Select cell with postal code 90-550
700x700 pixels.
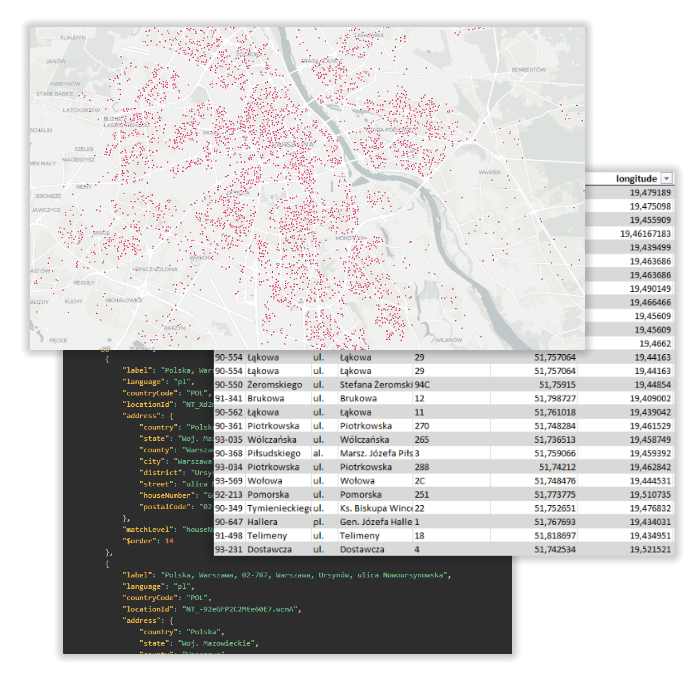[x=229, y=384]
